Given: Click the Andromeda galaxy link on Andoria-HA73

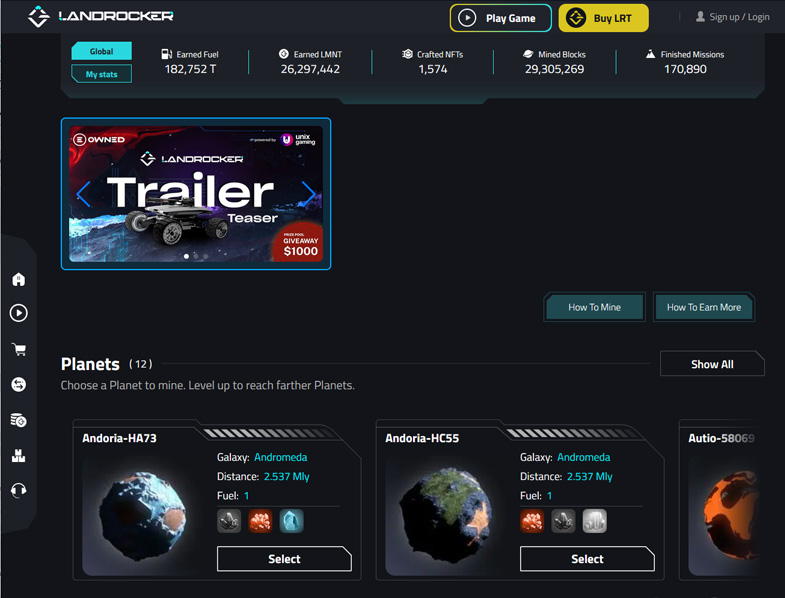Looking at the screenshot, I should point(280,457).
